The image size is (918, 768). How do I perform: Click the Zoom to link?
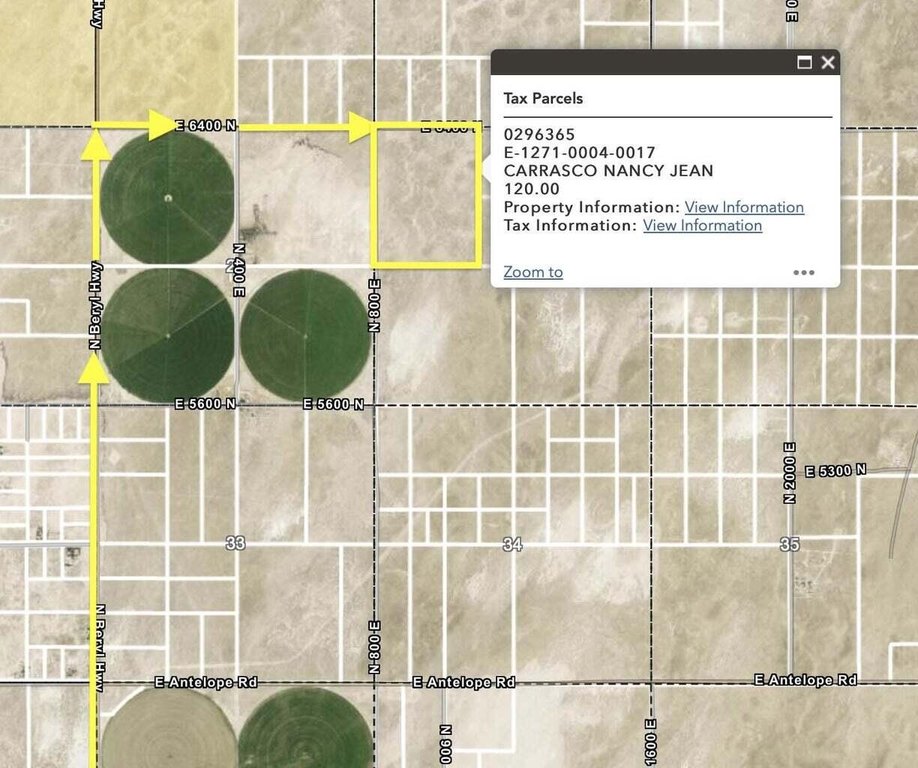[x=533, y=272]
